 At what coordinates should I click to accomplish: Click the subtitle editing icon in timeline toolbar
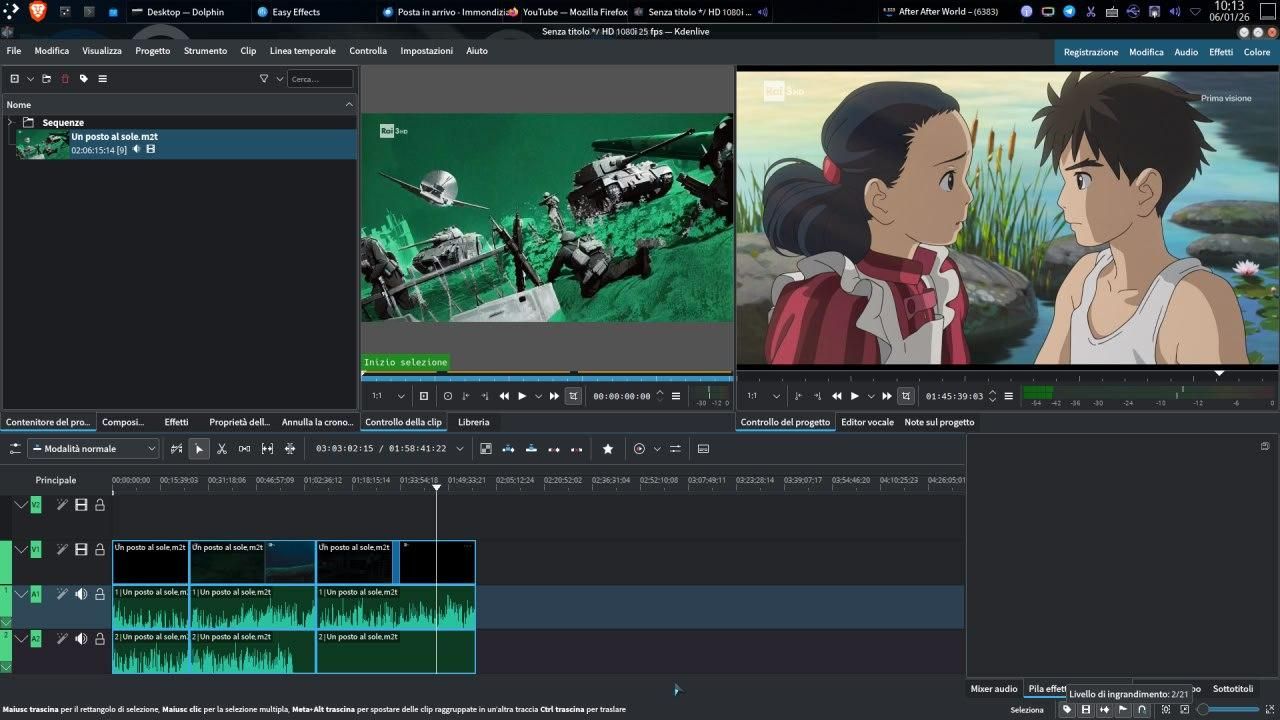703,449
